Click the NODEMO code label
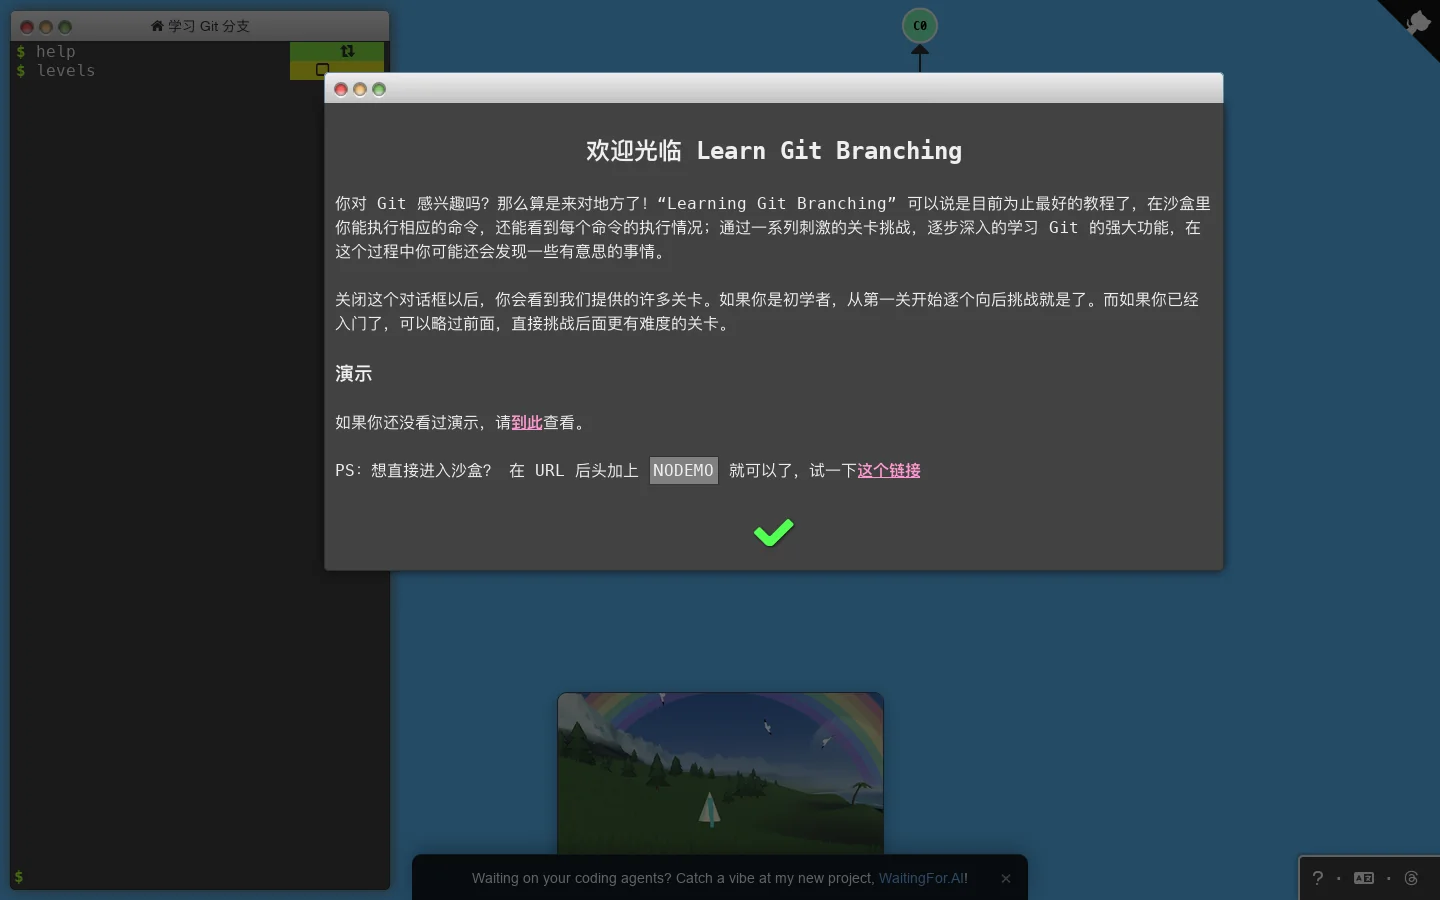Viewport: 1440px width, 900px height. (x=683, y=471)
